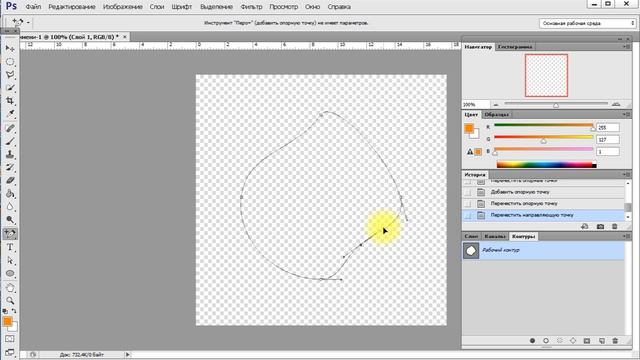Toggle history brush source for 'Добавить опорную точку'
Screen dimensions: 640x360
pyautogui.click(x=468, y=192)
